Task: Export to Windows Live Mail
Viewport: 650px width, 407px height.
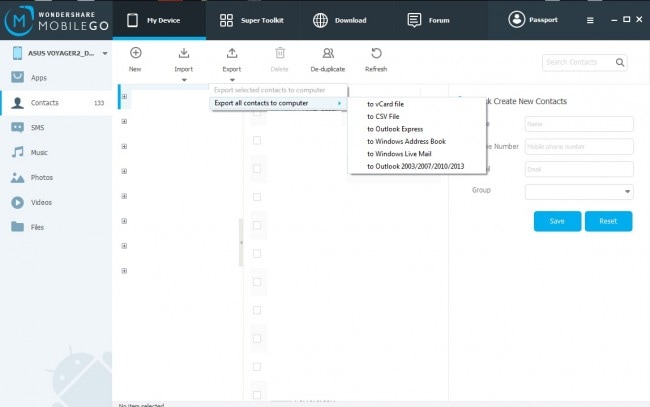Action: (x=417, y=154)
